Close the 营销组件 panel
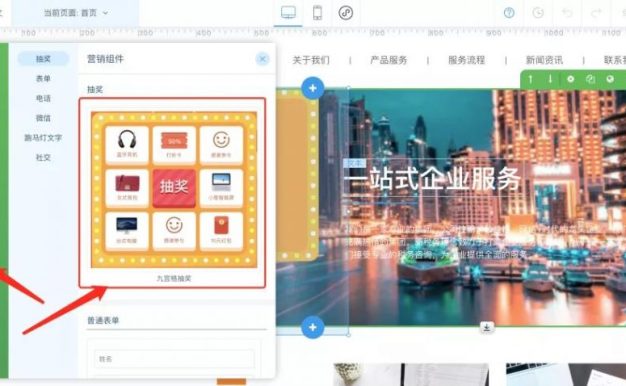 click(x=262, y=59)
